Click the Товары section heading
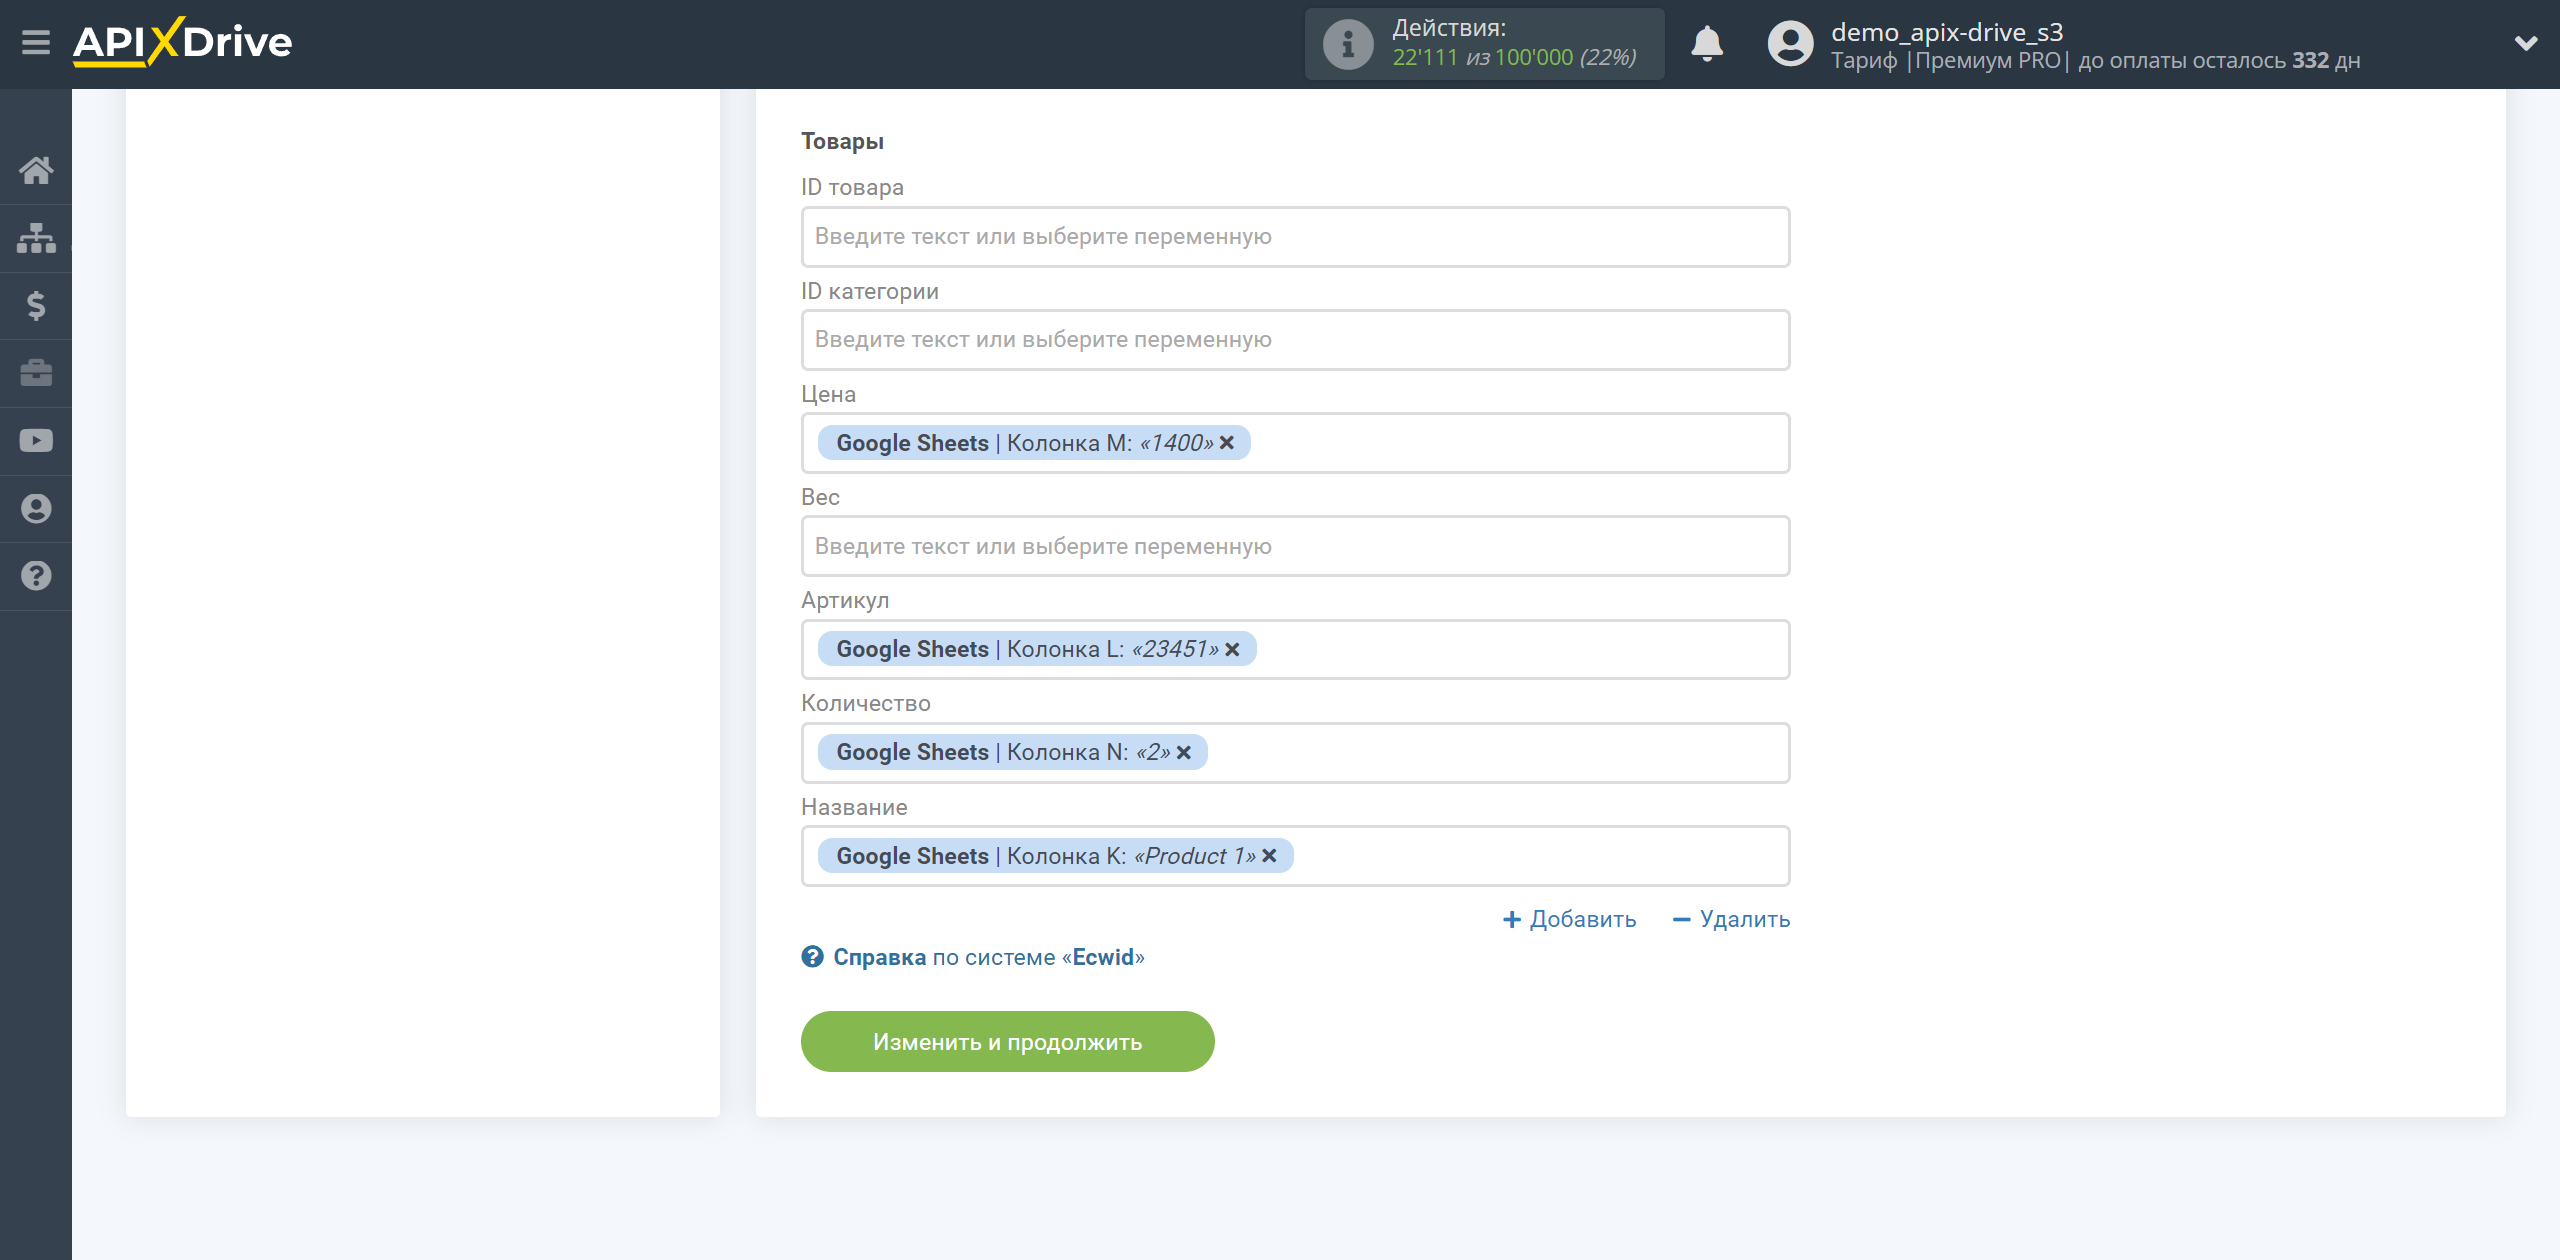This screenshot has width=2560, height=1260. coord(842,141)
